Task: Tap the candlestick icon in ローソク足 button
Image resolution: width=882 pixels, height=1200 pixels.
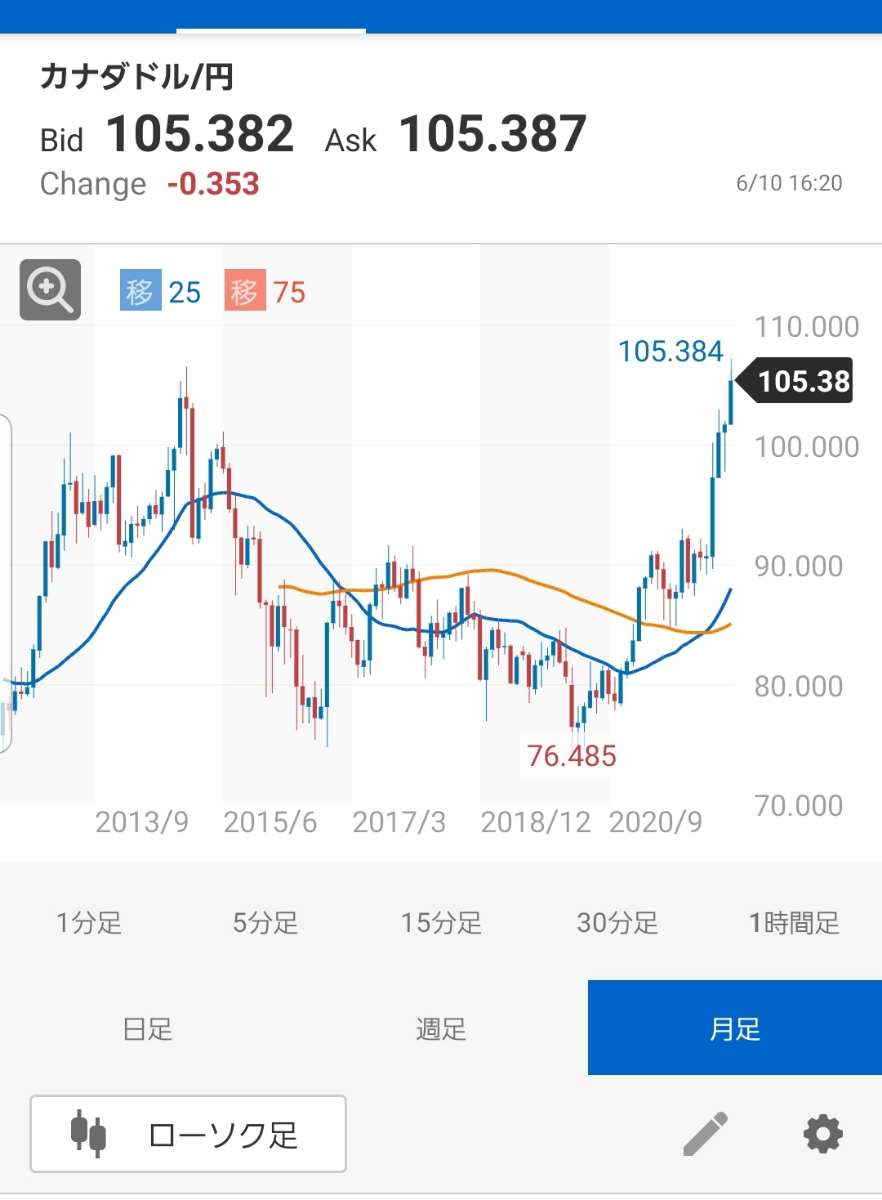Action: pyautogui.click(x=88, y=1134)
